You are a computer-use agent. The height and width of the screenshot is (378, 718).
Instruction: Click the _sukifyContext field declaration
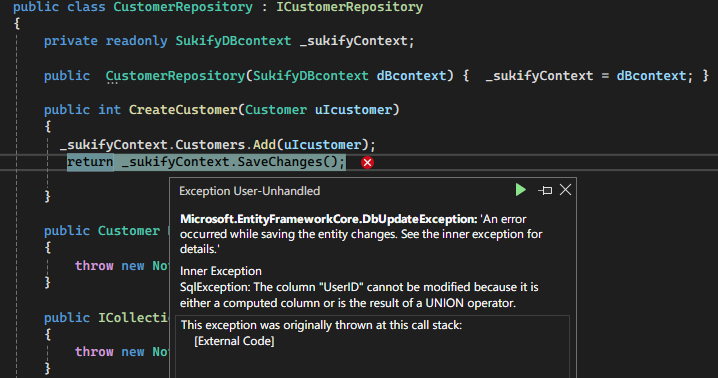[357, 41]
